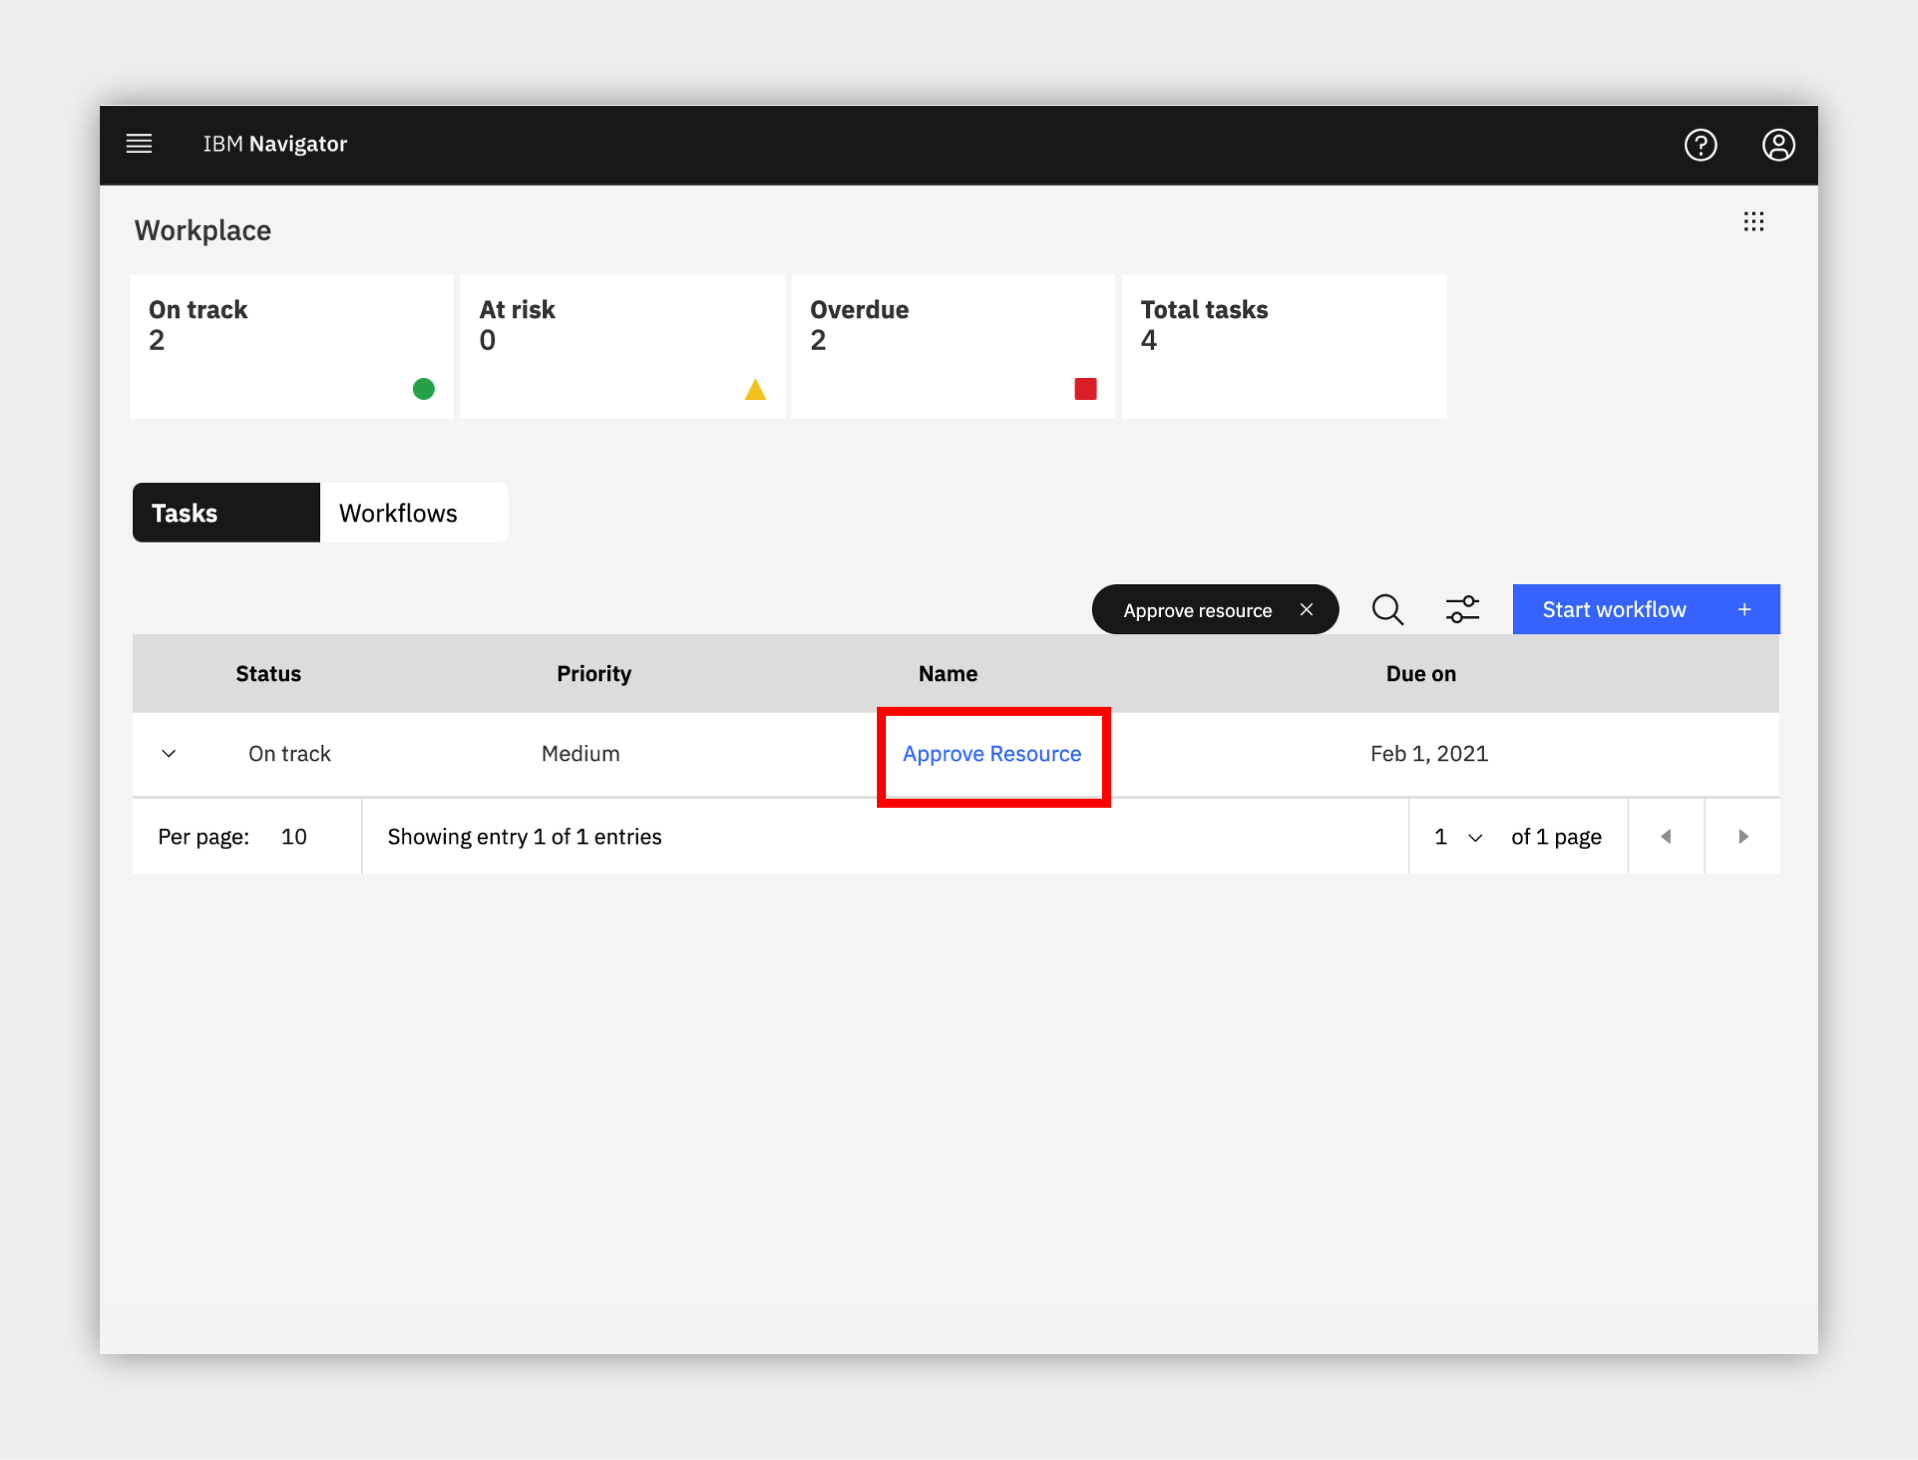Open the help question mark icon
Viewport: 1918px width, 1460px height.
click(x=1700, y=145)
